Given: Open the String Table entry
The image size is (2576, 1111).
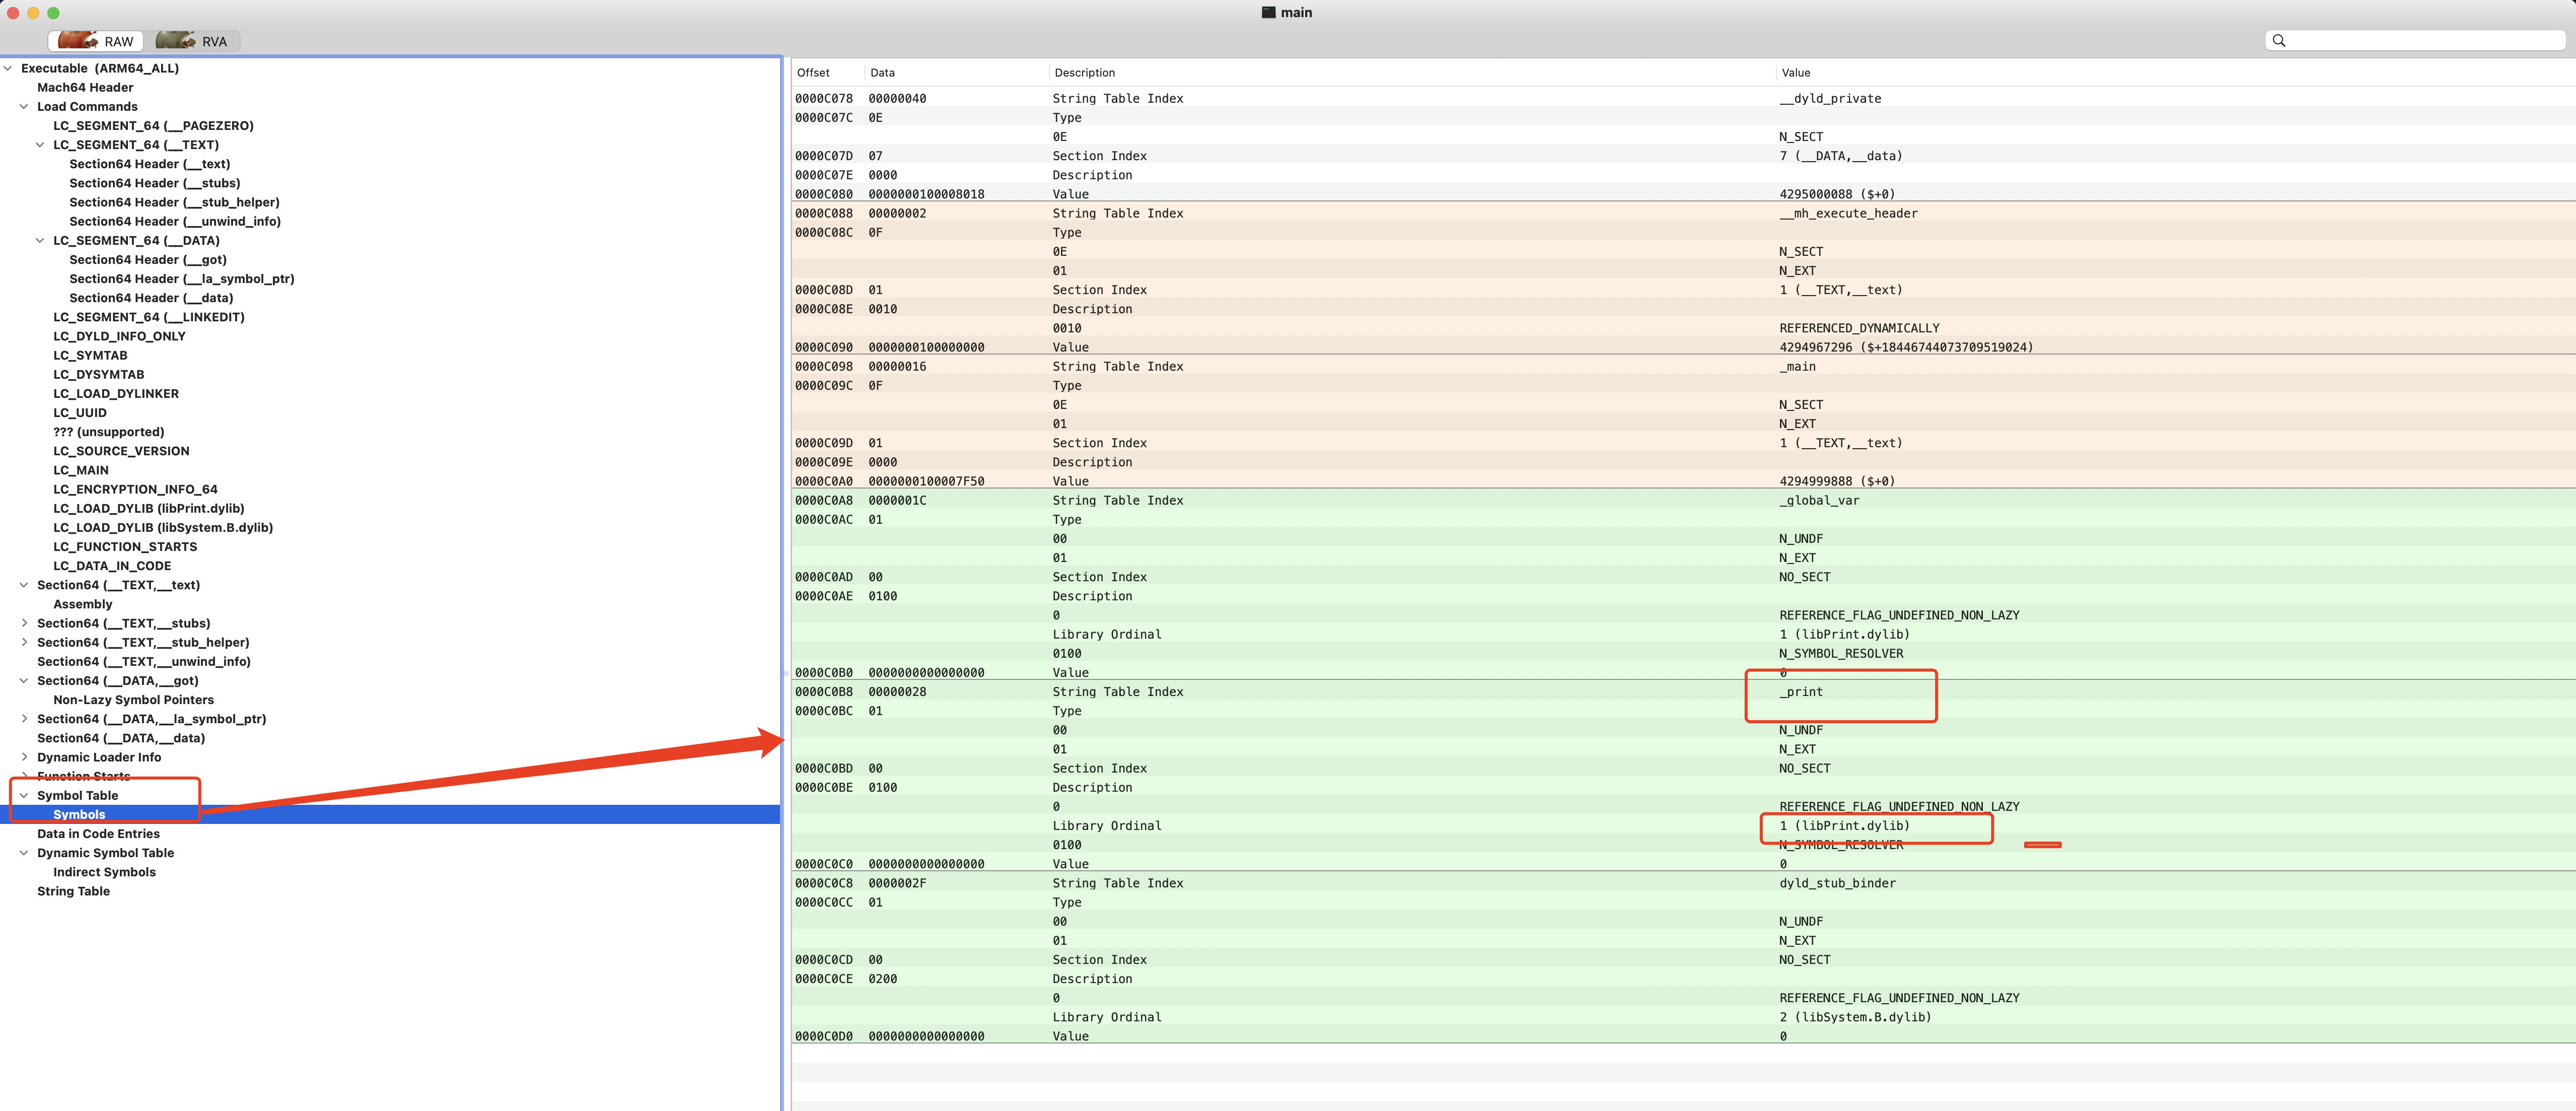Looking at the screenshot, I should pyautogui.click(x=73, y=891).
